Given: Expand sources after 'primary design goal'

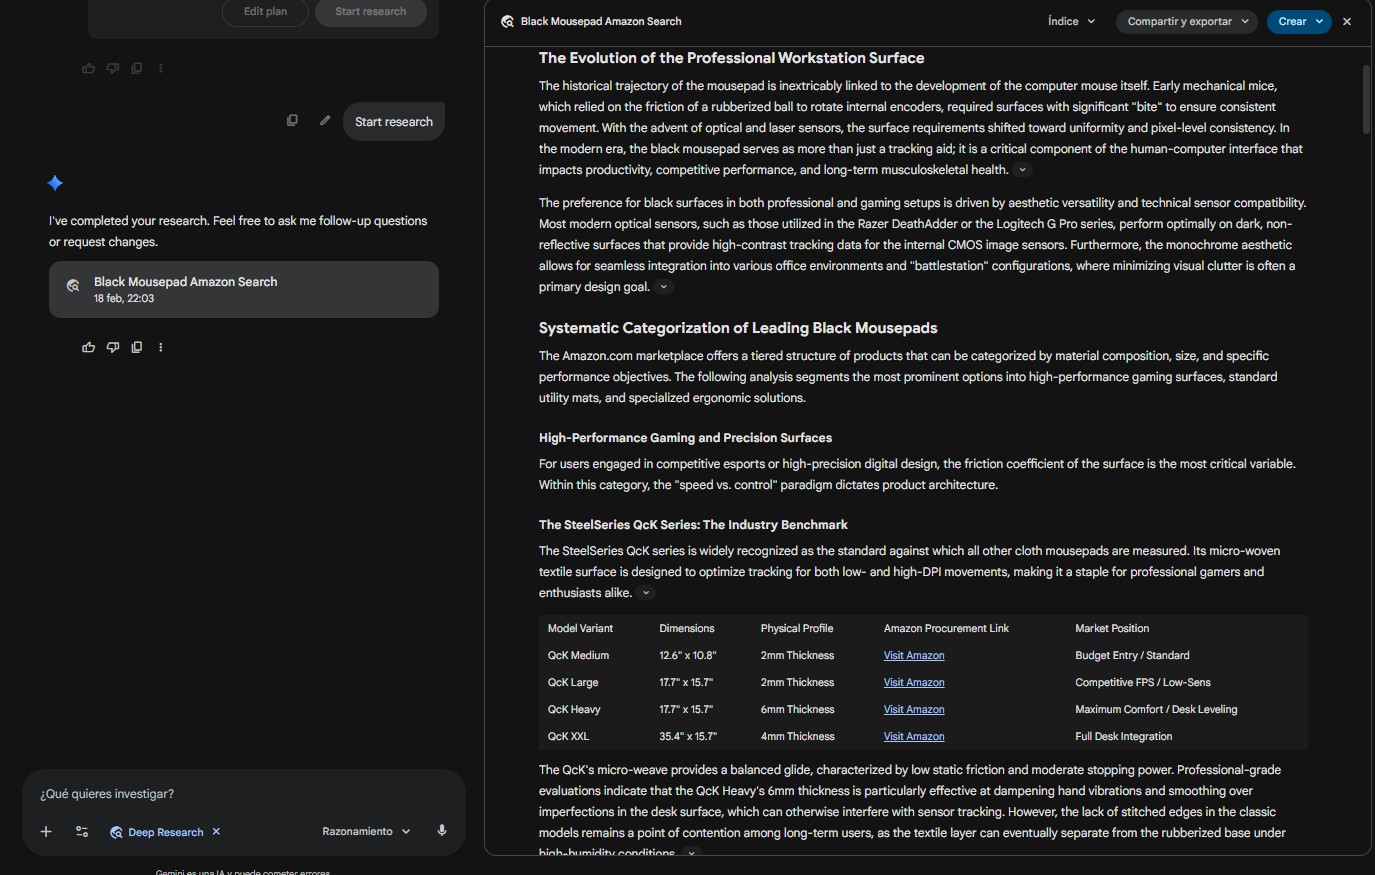Looking at the screenshot, I should [x=664, y=287].
